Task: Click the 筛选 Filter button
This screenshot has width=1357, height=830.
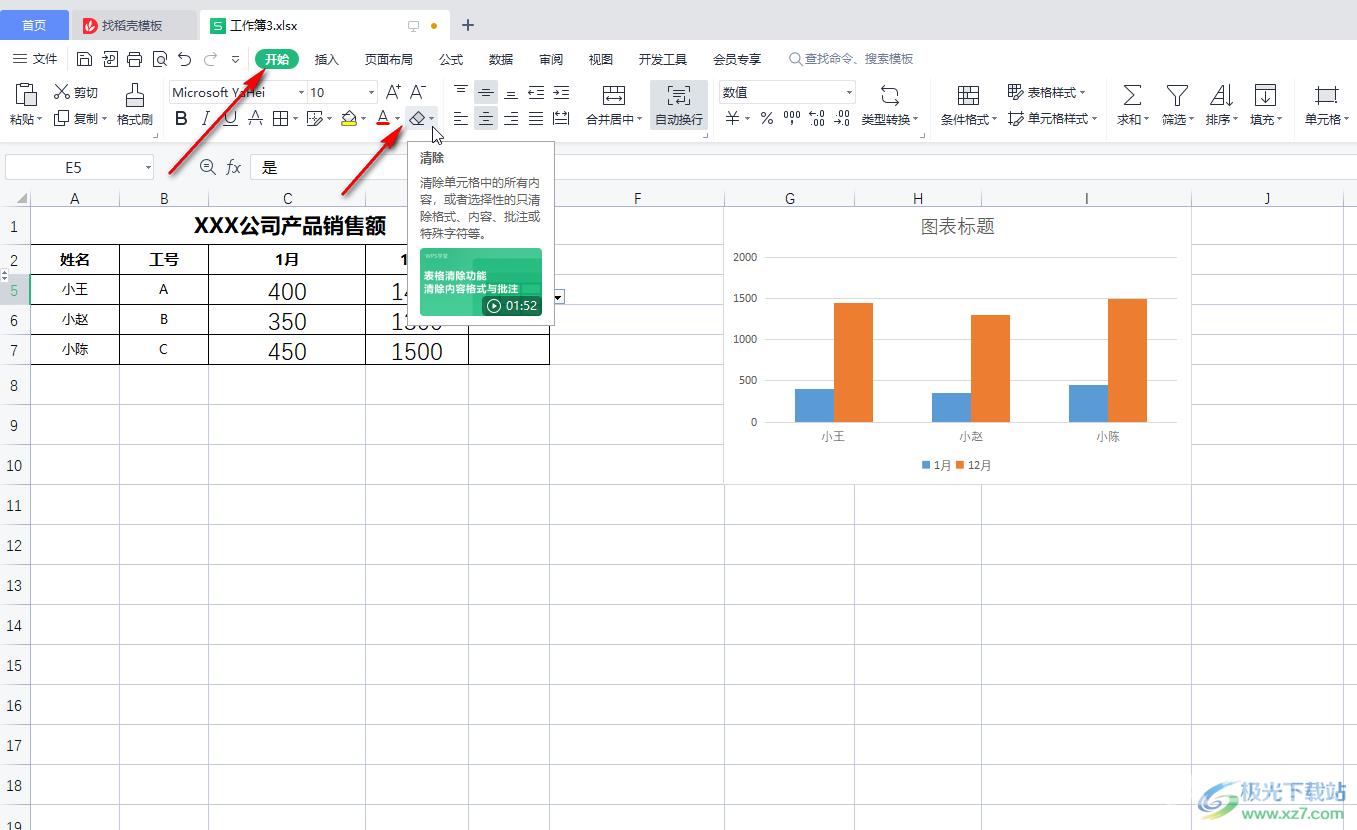Action: [1177, 105]
